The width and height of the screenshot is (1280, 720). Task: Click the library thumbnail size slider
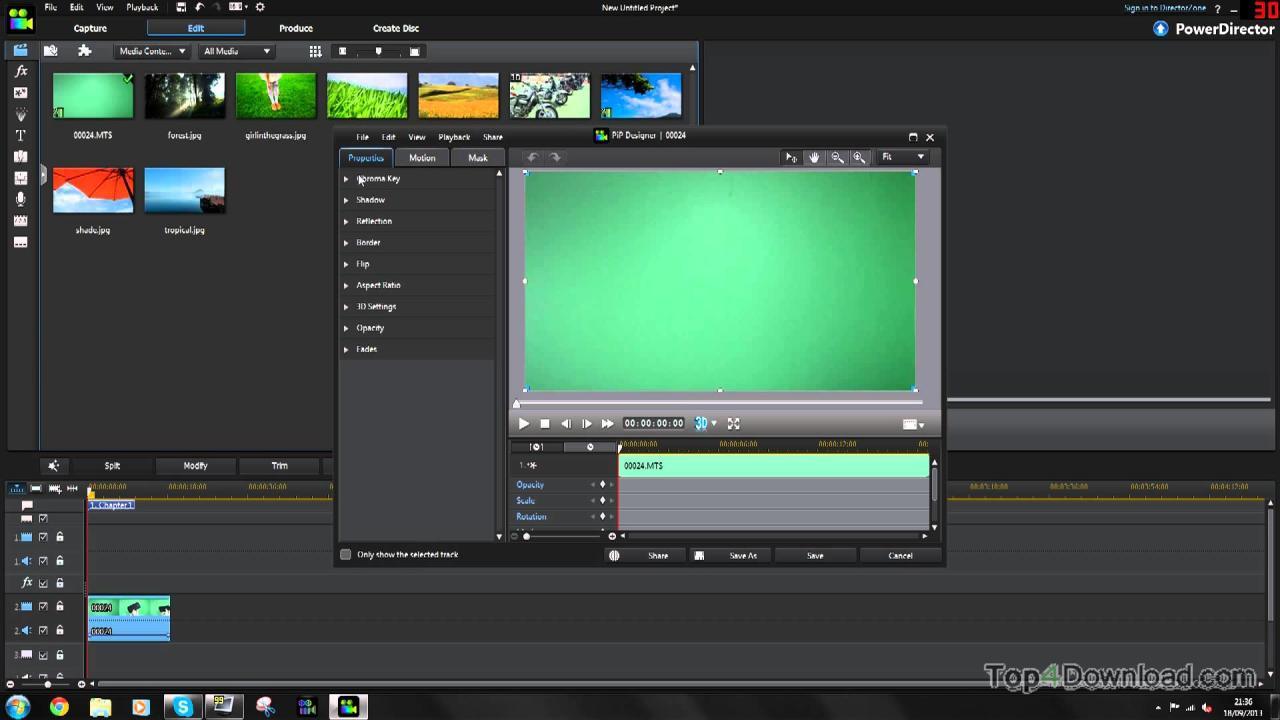click(x=378, y=51)
